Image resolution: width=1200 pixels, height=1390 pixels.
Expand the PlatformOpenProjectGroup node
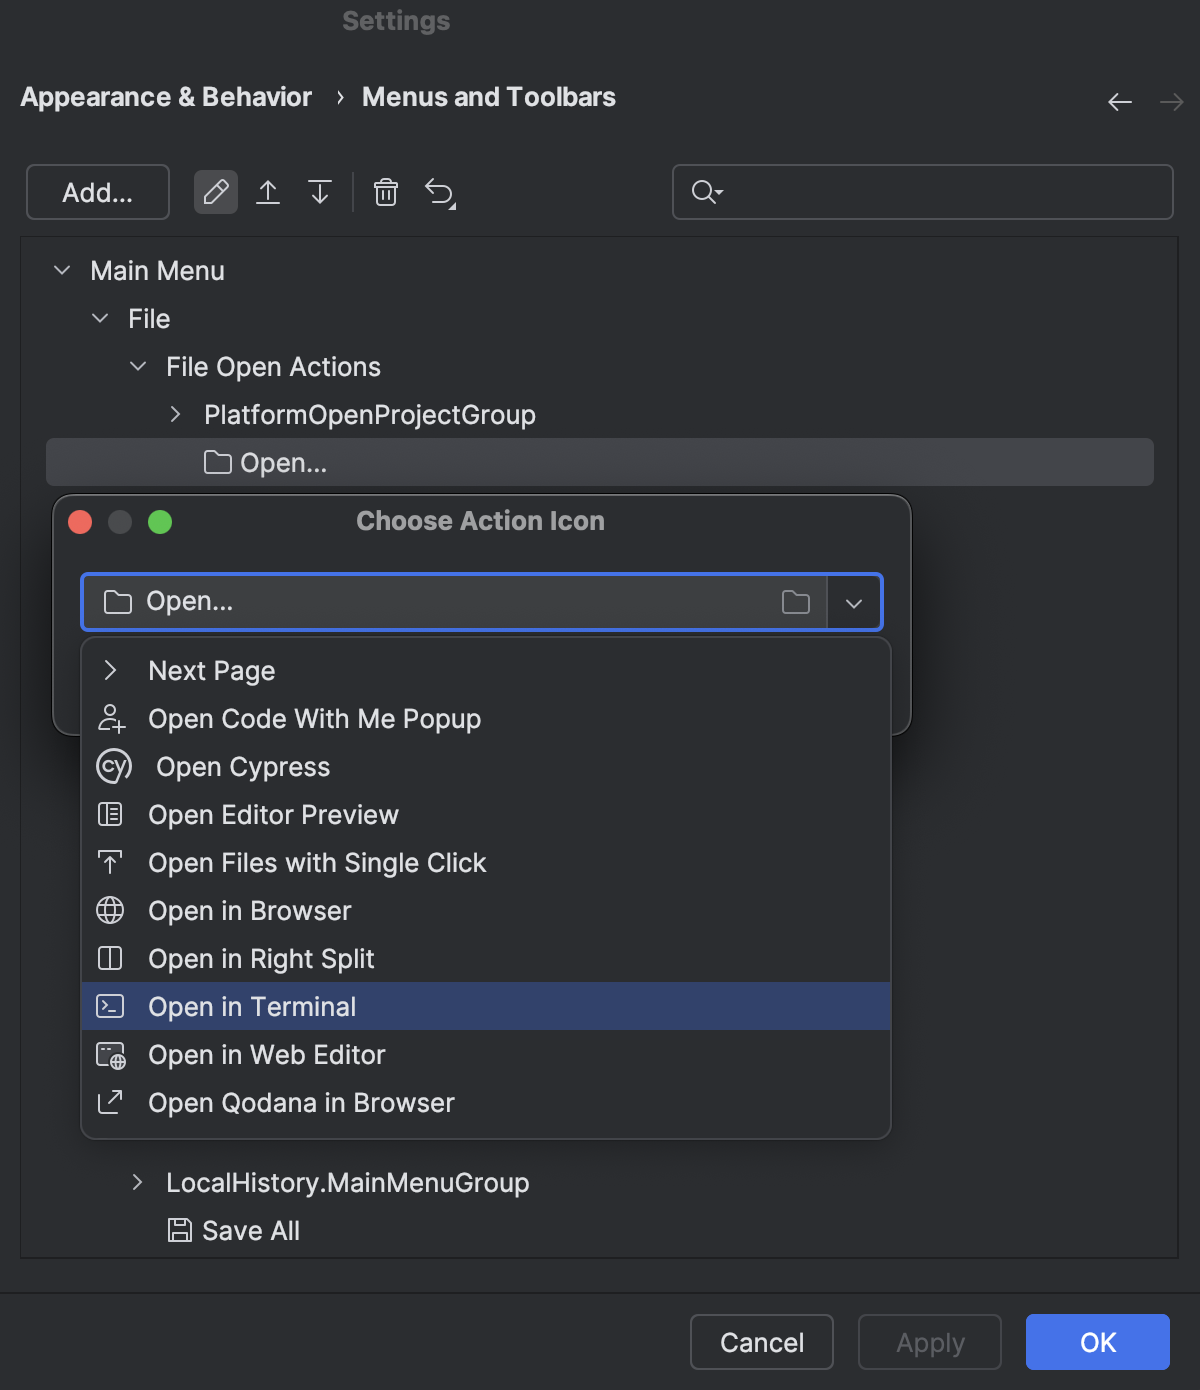coord(175,414)
